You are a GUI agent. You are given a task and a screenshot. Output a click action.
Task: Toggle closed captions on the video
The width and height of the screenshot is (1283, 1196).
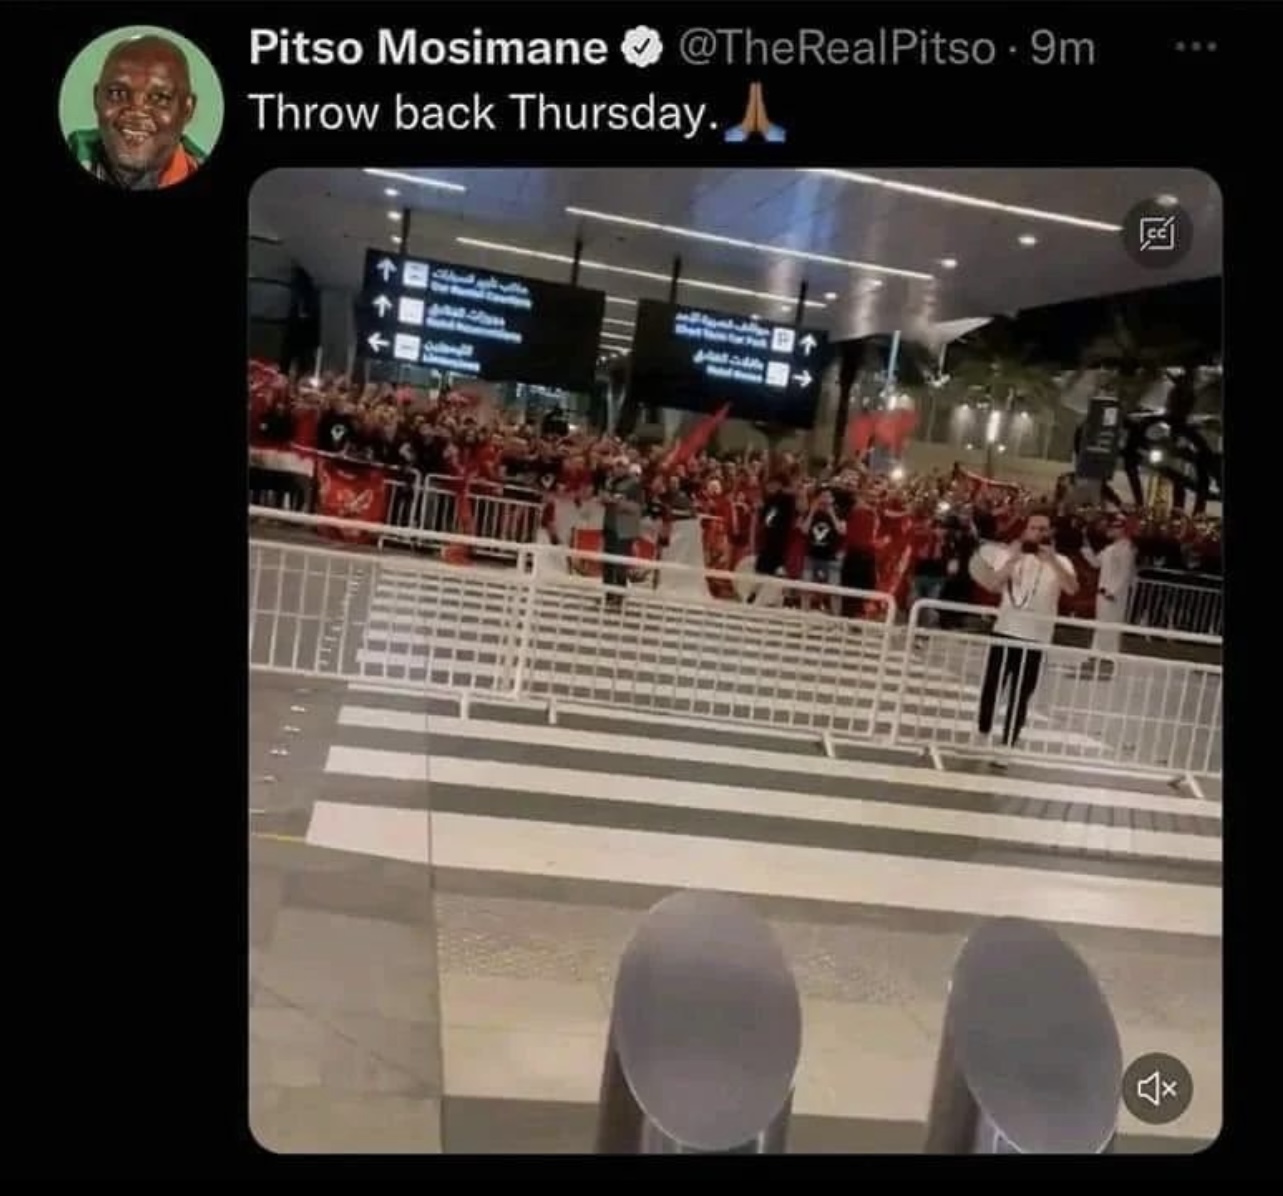coord(1157,234)
